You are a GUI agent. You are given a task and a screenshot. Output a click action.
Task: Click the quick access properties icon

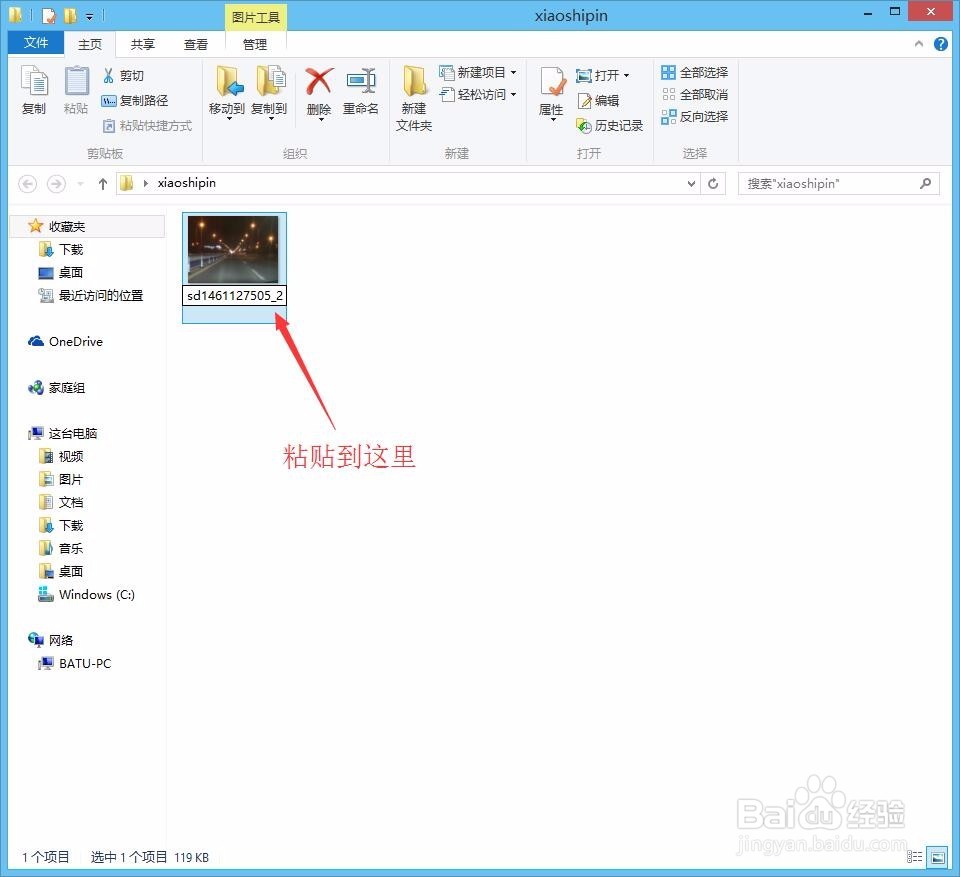(x=49, y=15)
